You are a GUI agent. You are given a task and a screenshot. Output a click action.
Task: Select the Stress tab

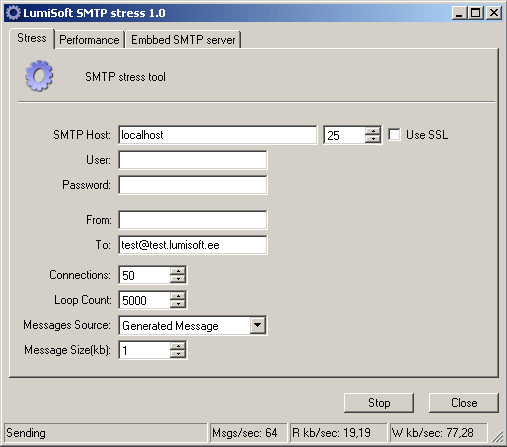(32, 38)
